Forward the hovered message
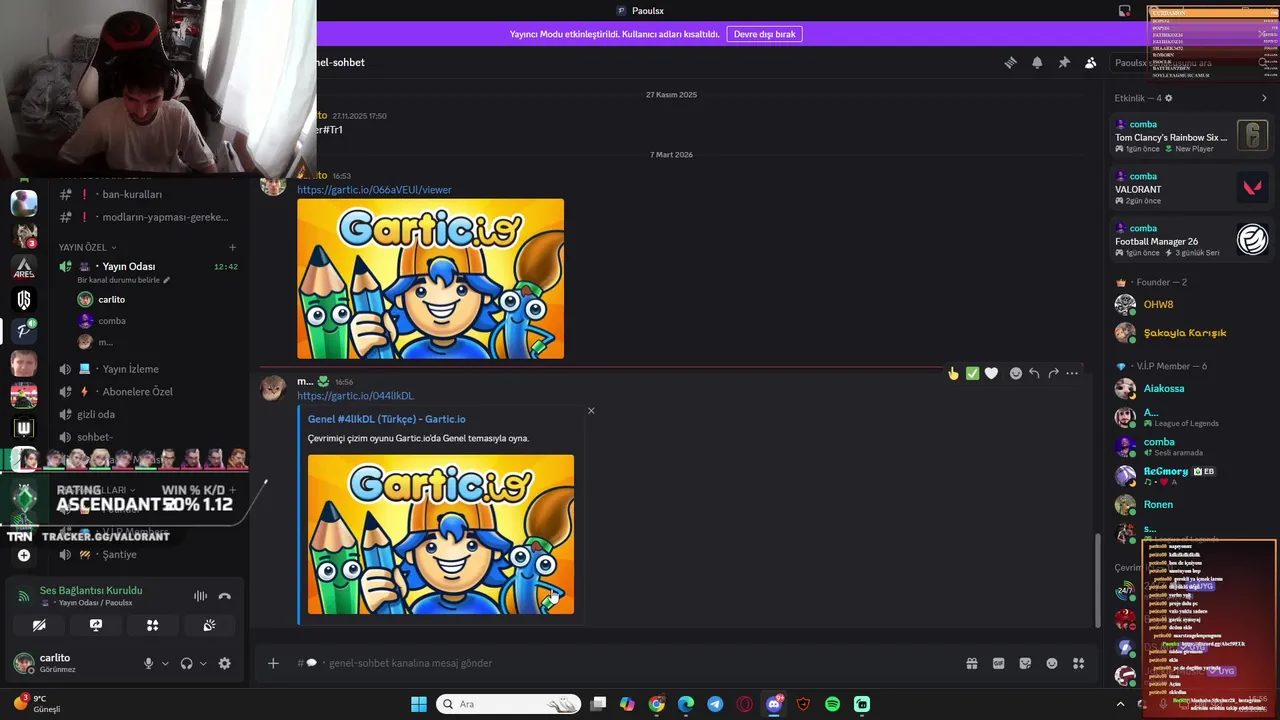Viewport: 1280px width, 720px height. tap(1053, 373)
